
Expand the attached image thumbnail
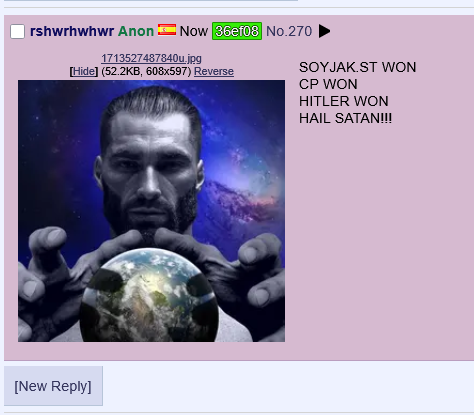[151, 211]
